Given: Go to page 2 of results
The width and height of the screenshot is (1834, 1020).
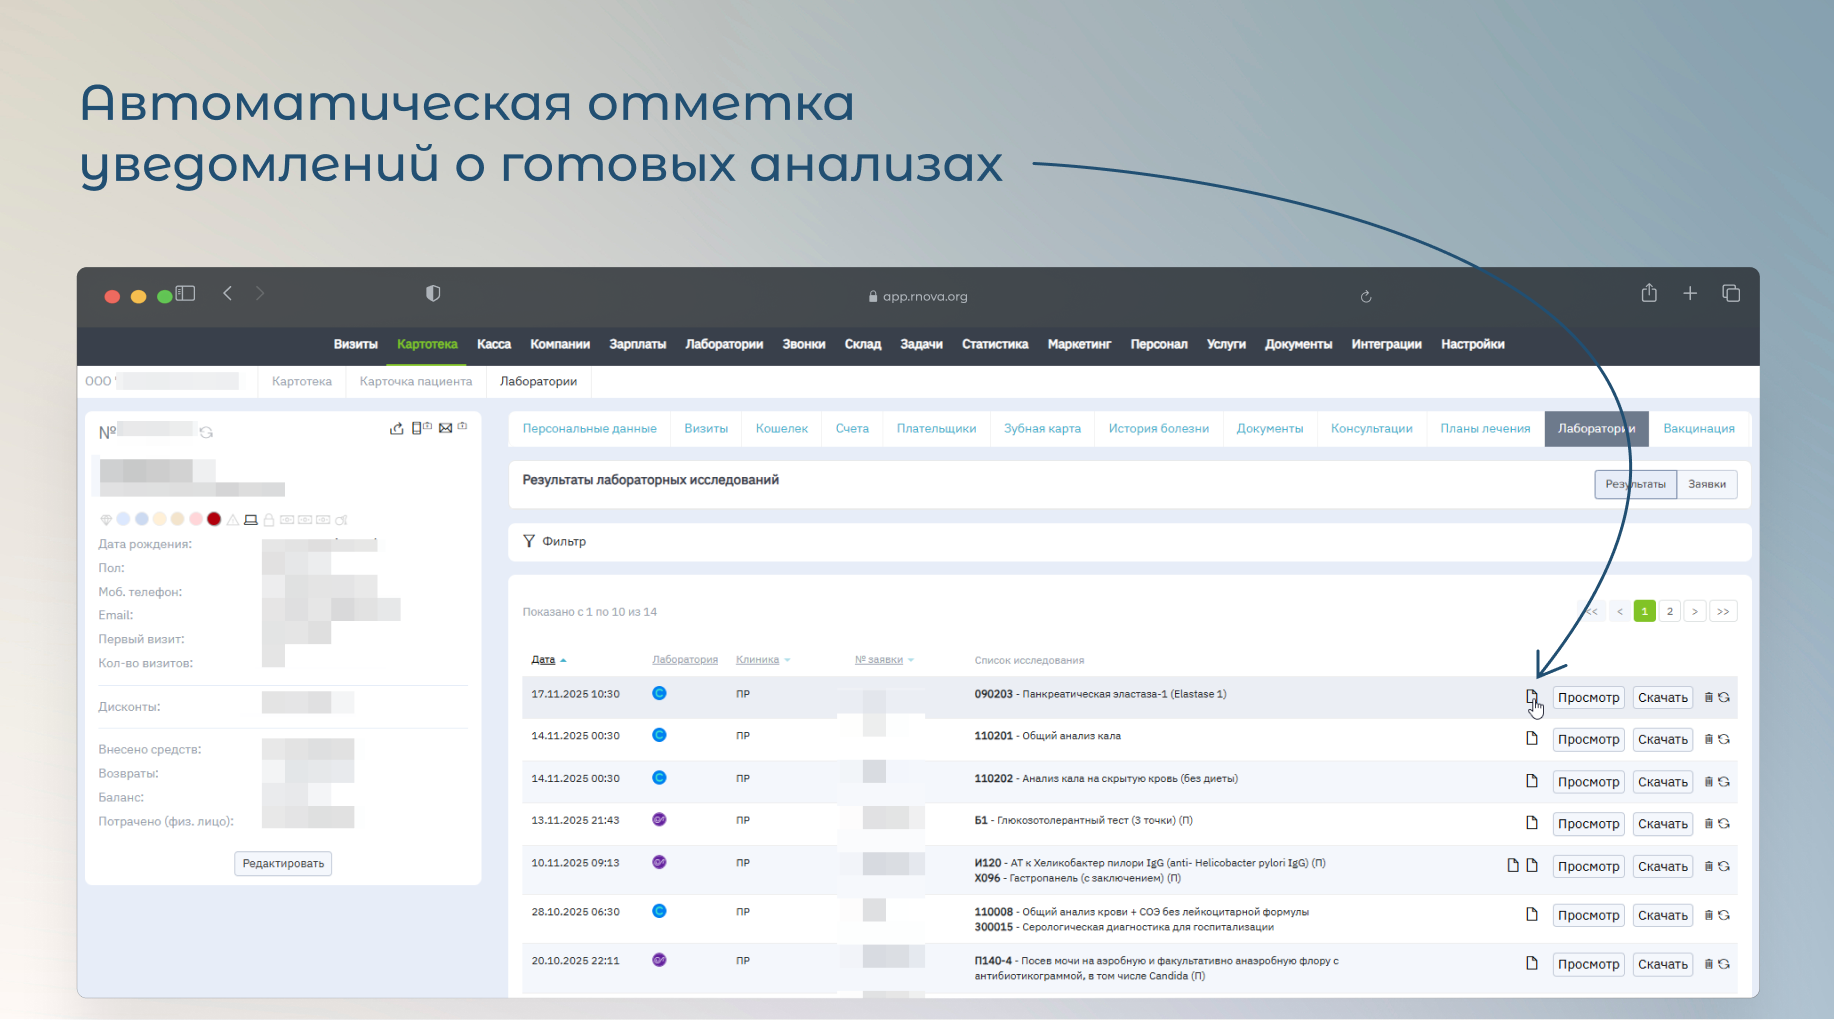Looking at the screenshot, I should pyautogui.click(x=1669, y=611).
